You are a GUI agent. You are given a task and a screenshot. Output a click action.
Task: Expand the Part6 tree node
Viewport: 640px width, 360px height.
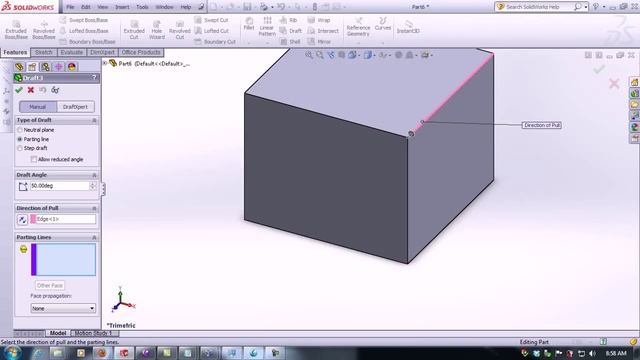105,63
